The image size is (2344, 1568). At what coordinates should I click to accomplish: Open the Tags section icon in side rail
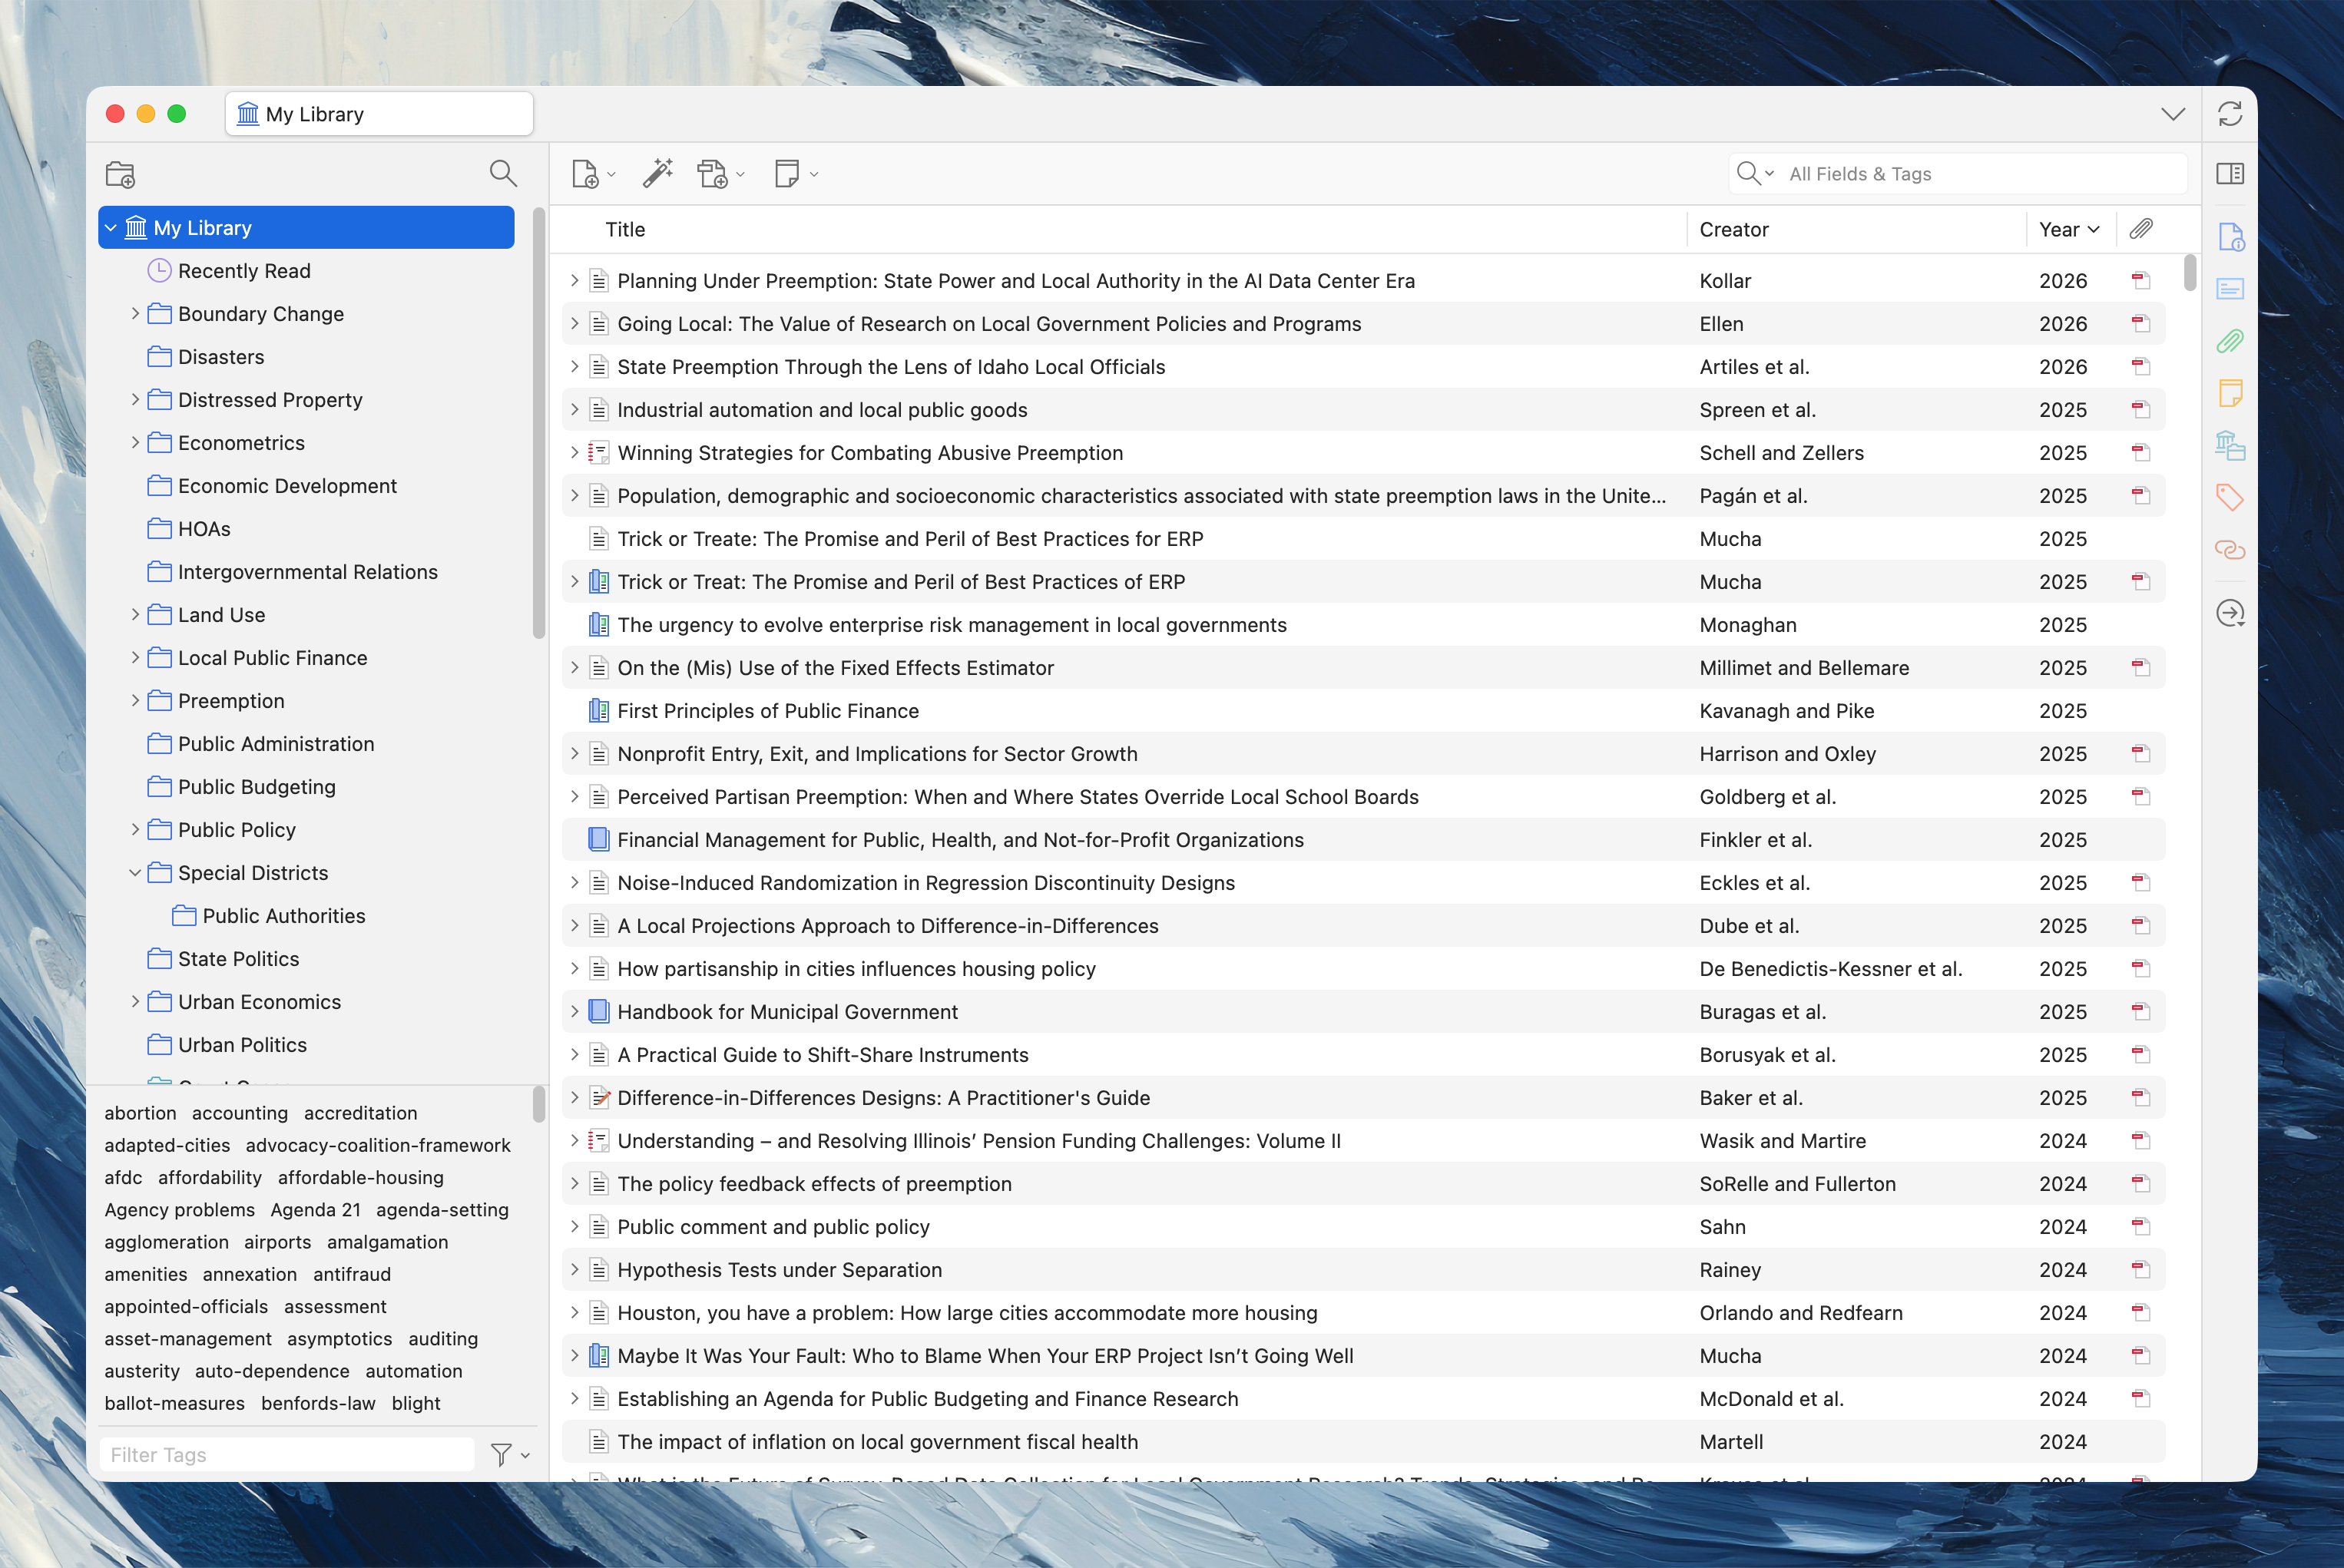(x=2230, y=497)
